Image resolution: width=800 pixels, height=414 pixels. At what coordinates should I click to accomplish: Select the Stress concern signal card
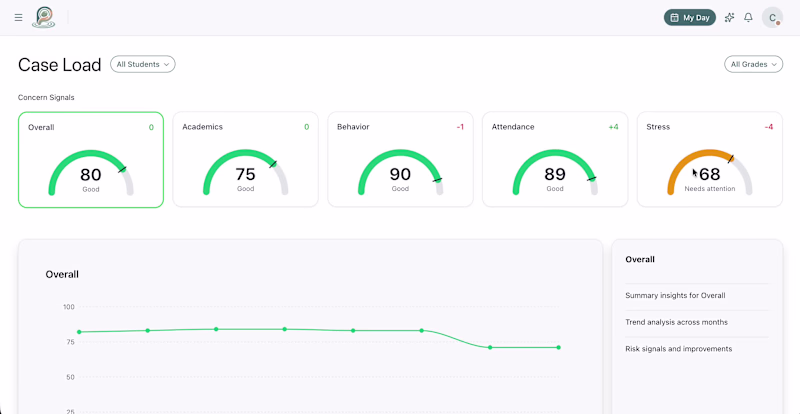710,160
